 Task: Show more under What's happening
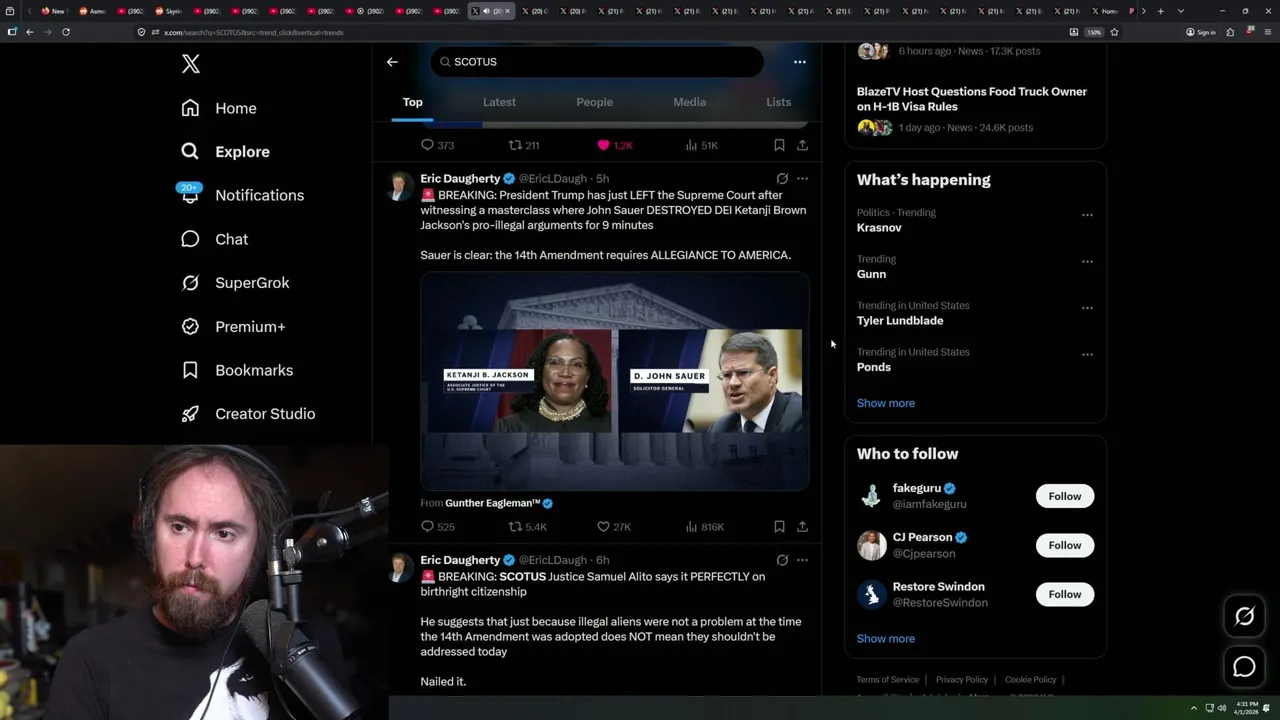(x=885, y=403)
